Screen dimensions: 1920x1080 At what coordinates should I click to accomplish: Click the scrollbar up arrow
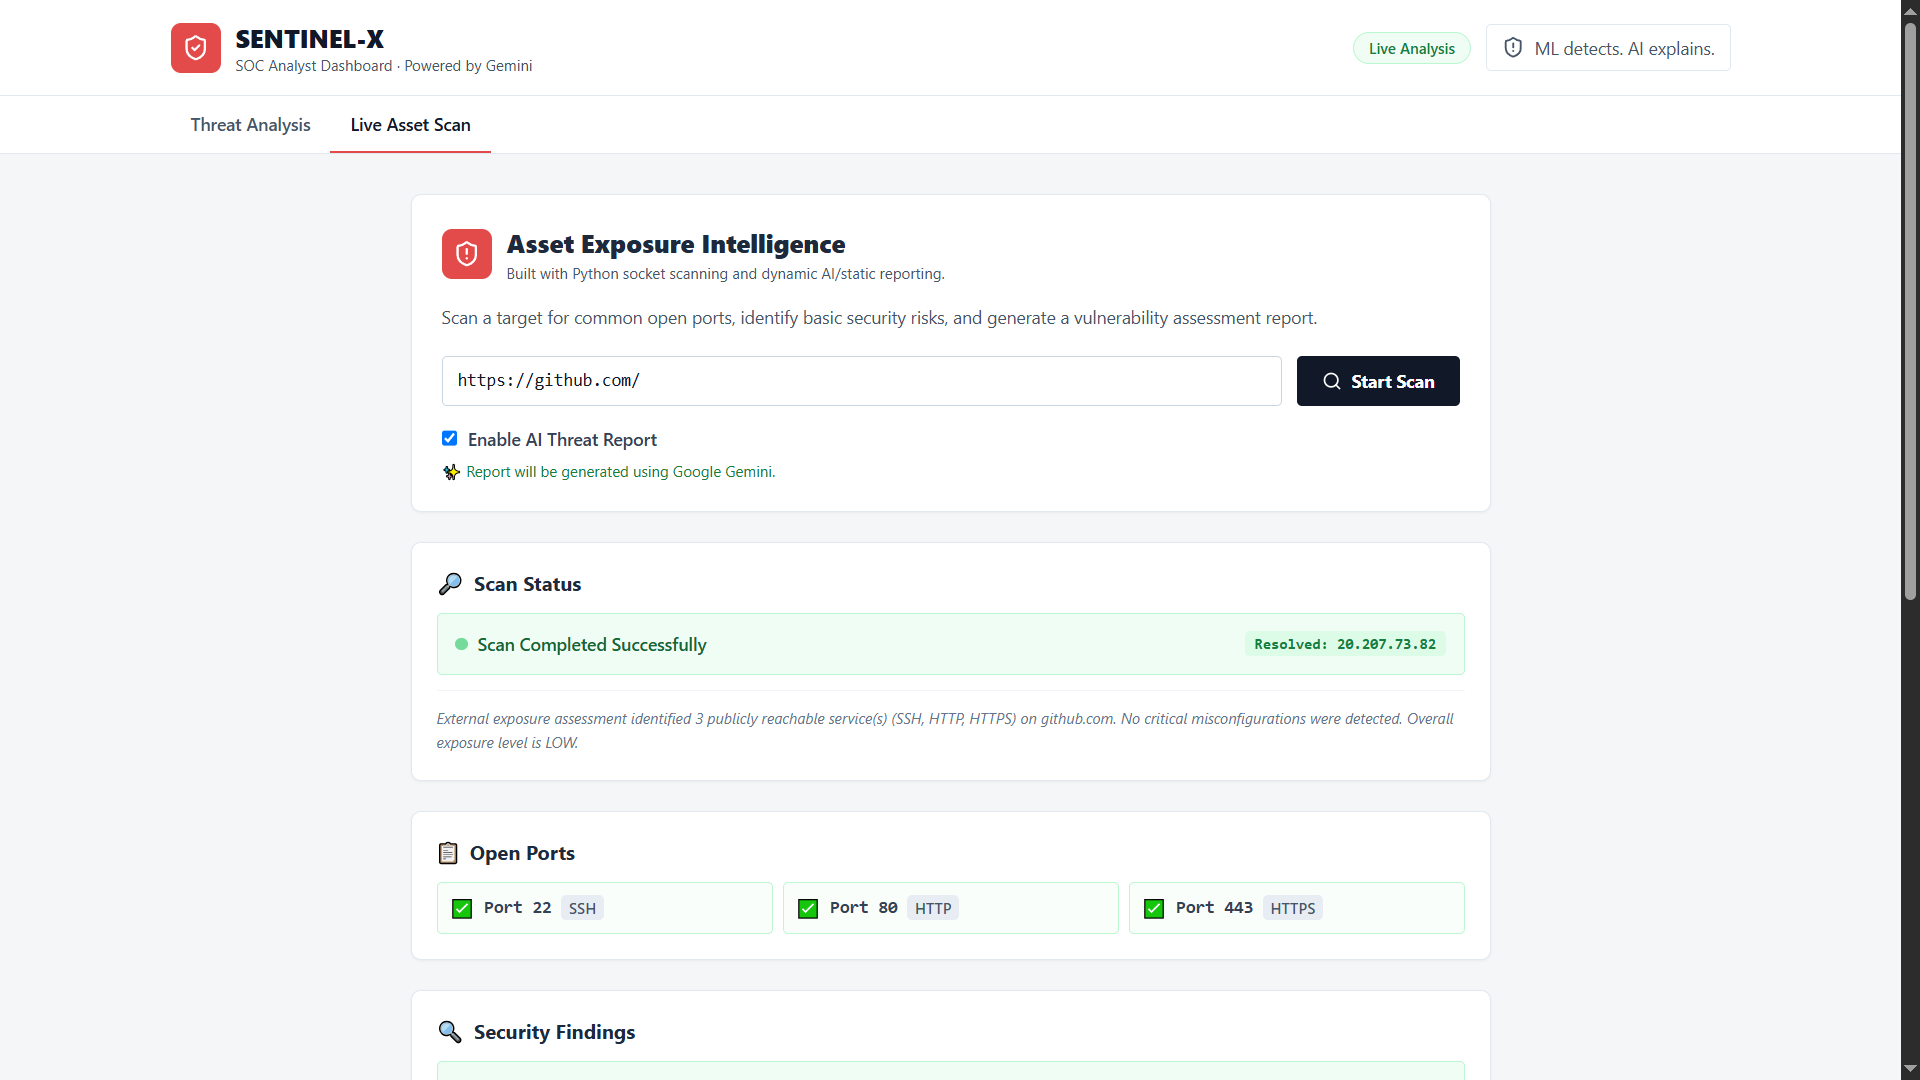click(1910, 10)
